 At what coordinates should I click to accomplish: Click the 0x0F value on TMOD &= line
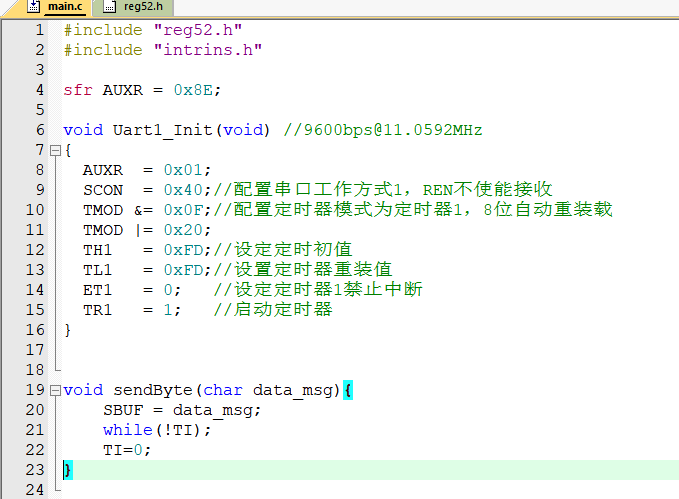(183, 210)
